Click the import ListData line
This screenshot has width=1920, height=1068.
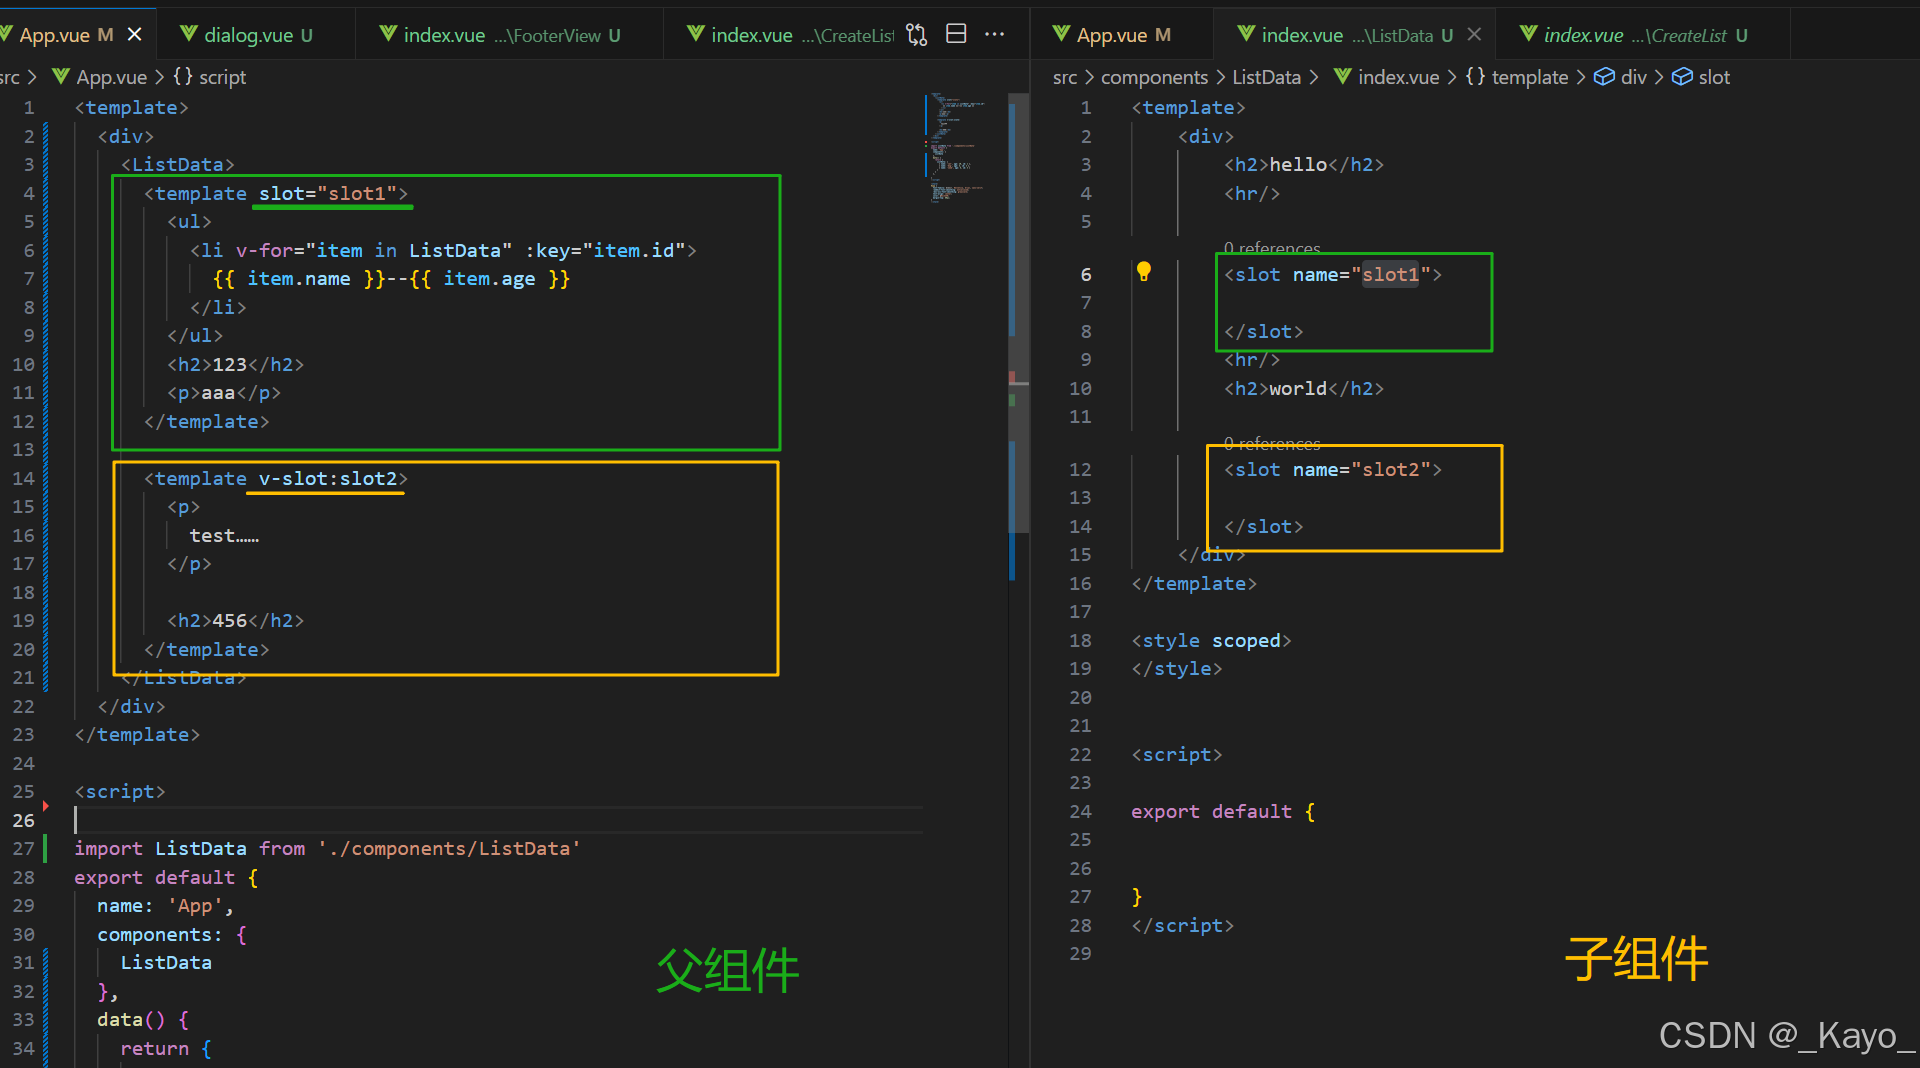(x=327, y=848)
